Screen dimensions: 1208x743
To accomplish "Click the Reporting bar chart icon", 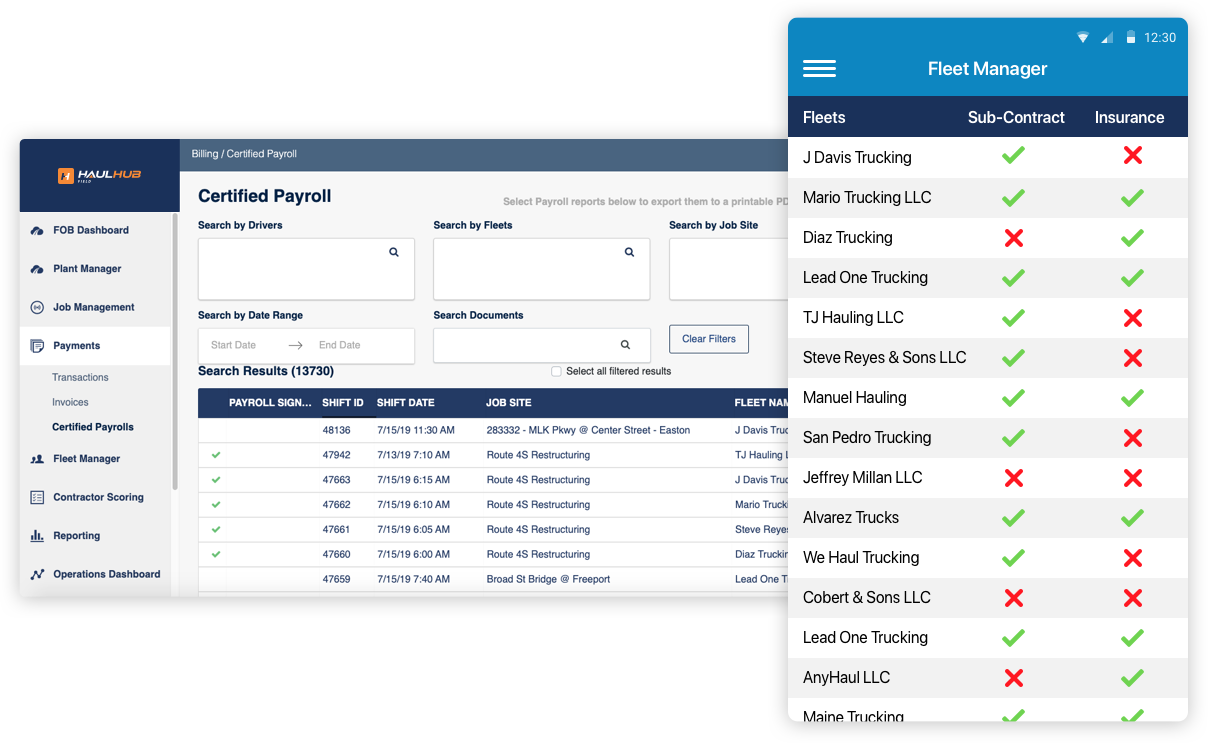I will coord(37,536).
